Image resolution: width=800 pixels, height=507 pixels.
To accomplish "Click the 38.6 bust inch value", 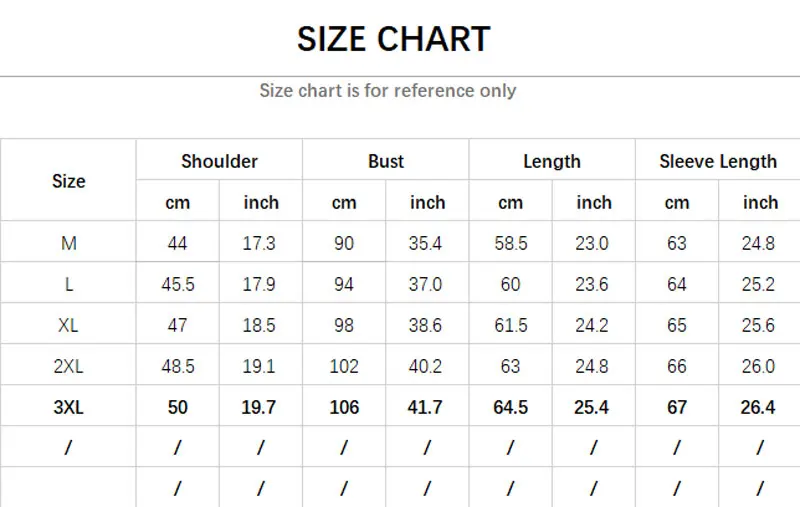I will point(425,325).
